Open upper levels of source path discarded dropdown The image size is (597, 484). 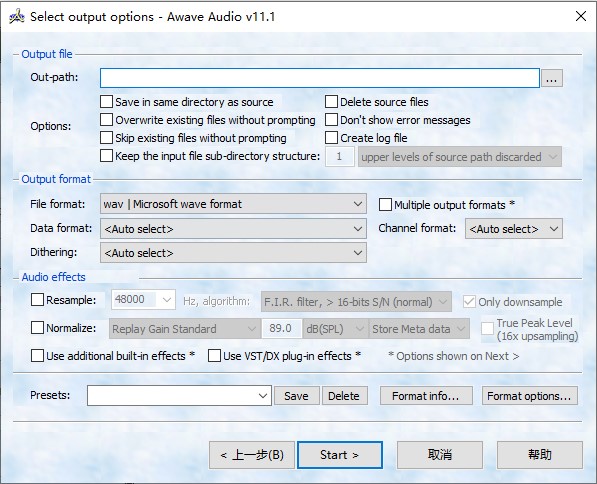point(460,157)
